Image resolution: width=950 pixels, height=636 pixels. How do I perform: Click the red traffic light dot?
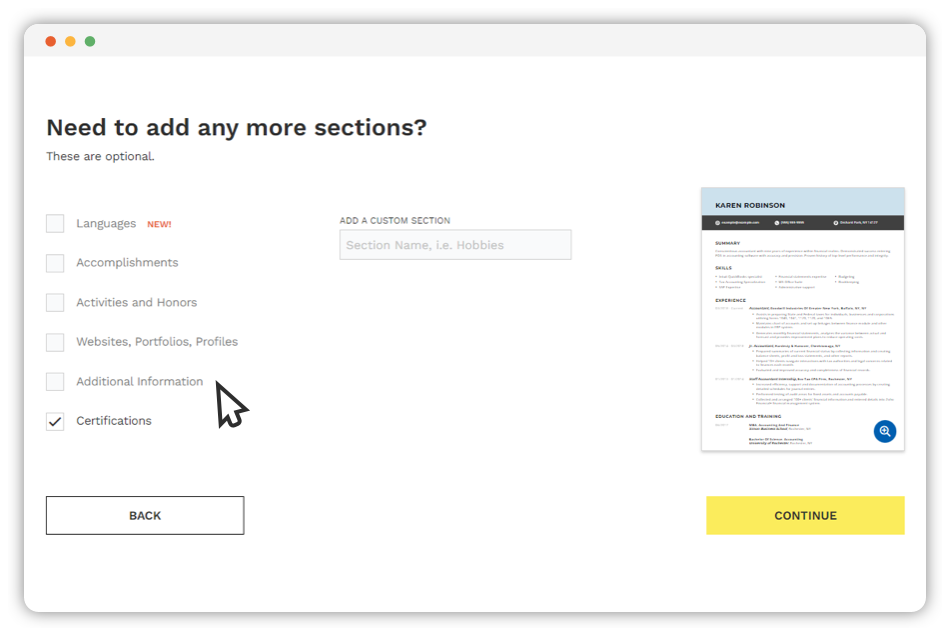pos(50,42)
